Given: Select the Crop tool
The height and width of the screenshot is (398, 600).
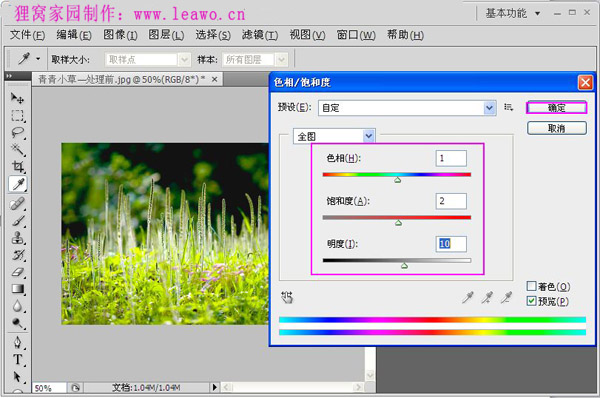Looking at the screenshot, I should coord(17,166).
